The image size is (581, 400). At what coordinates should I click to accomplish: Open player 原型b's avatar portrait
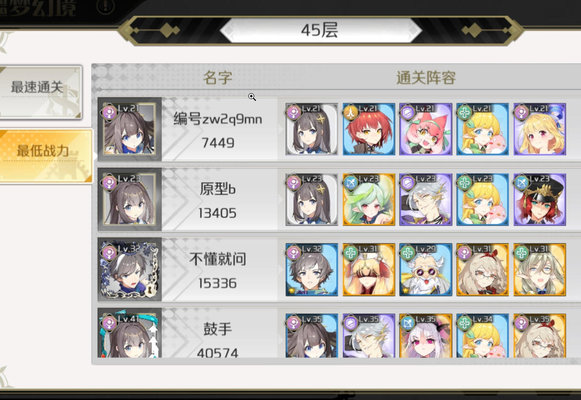(130, 199)
